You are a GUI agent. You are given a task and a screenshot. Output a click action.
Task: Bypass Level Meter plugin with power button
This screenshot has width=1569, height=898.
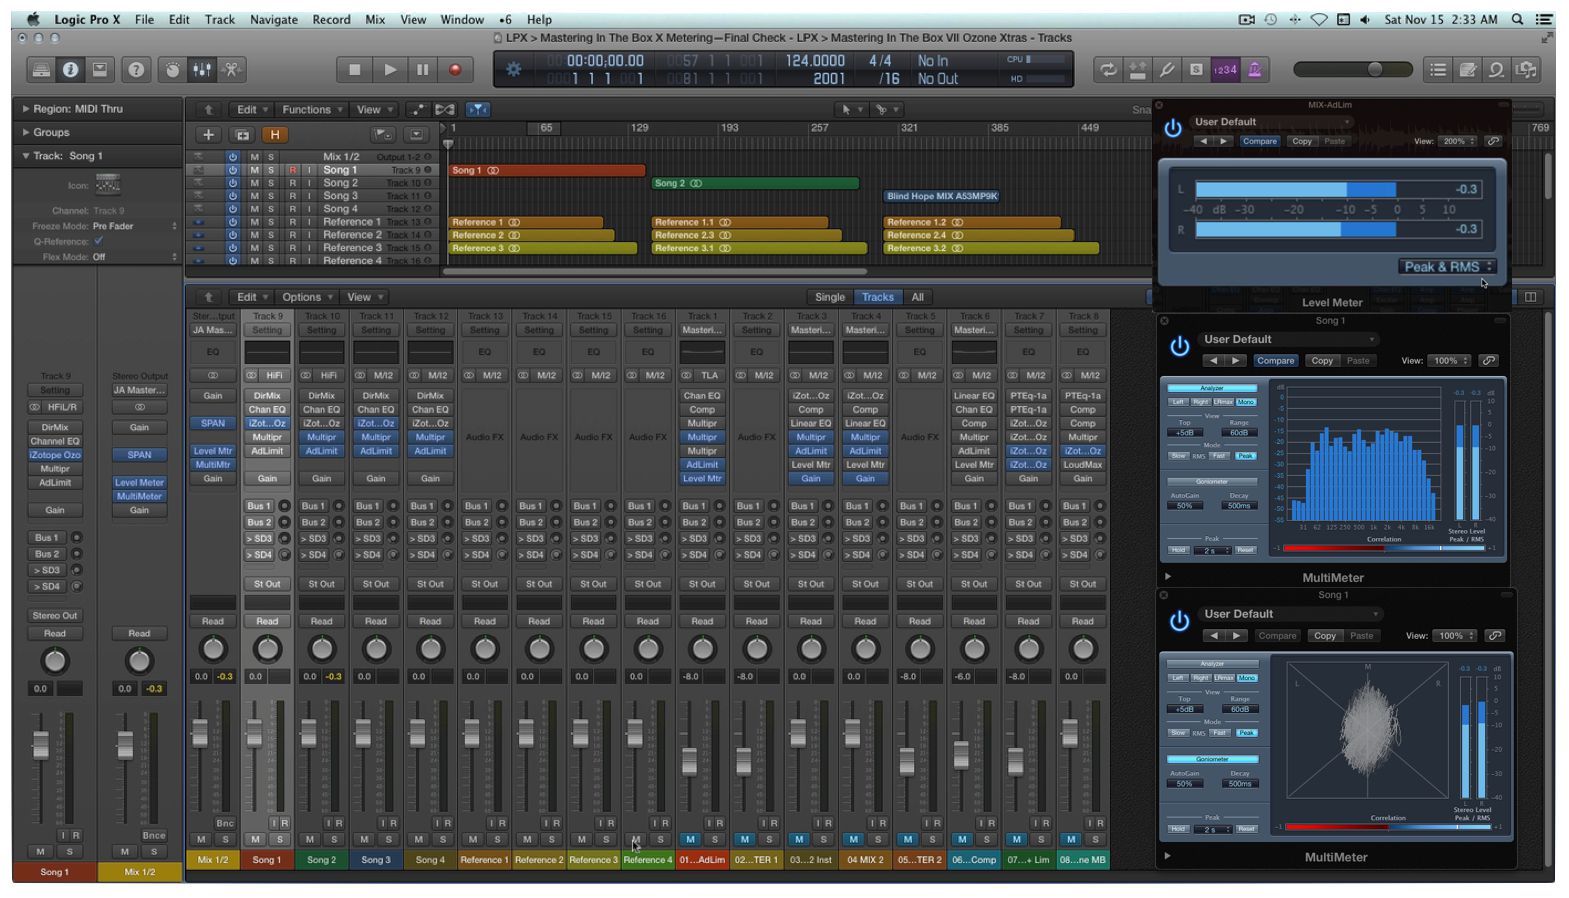pos(1172,129)
